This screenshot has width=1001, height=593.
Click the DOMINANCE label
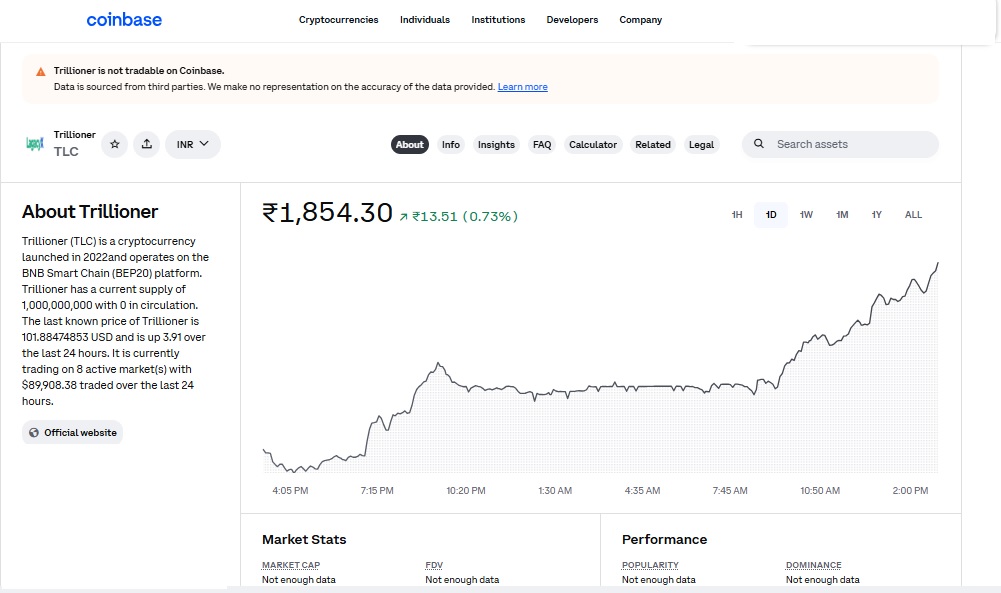coord(813,565)
